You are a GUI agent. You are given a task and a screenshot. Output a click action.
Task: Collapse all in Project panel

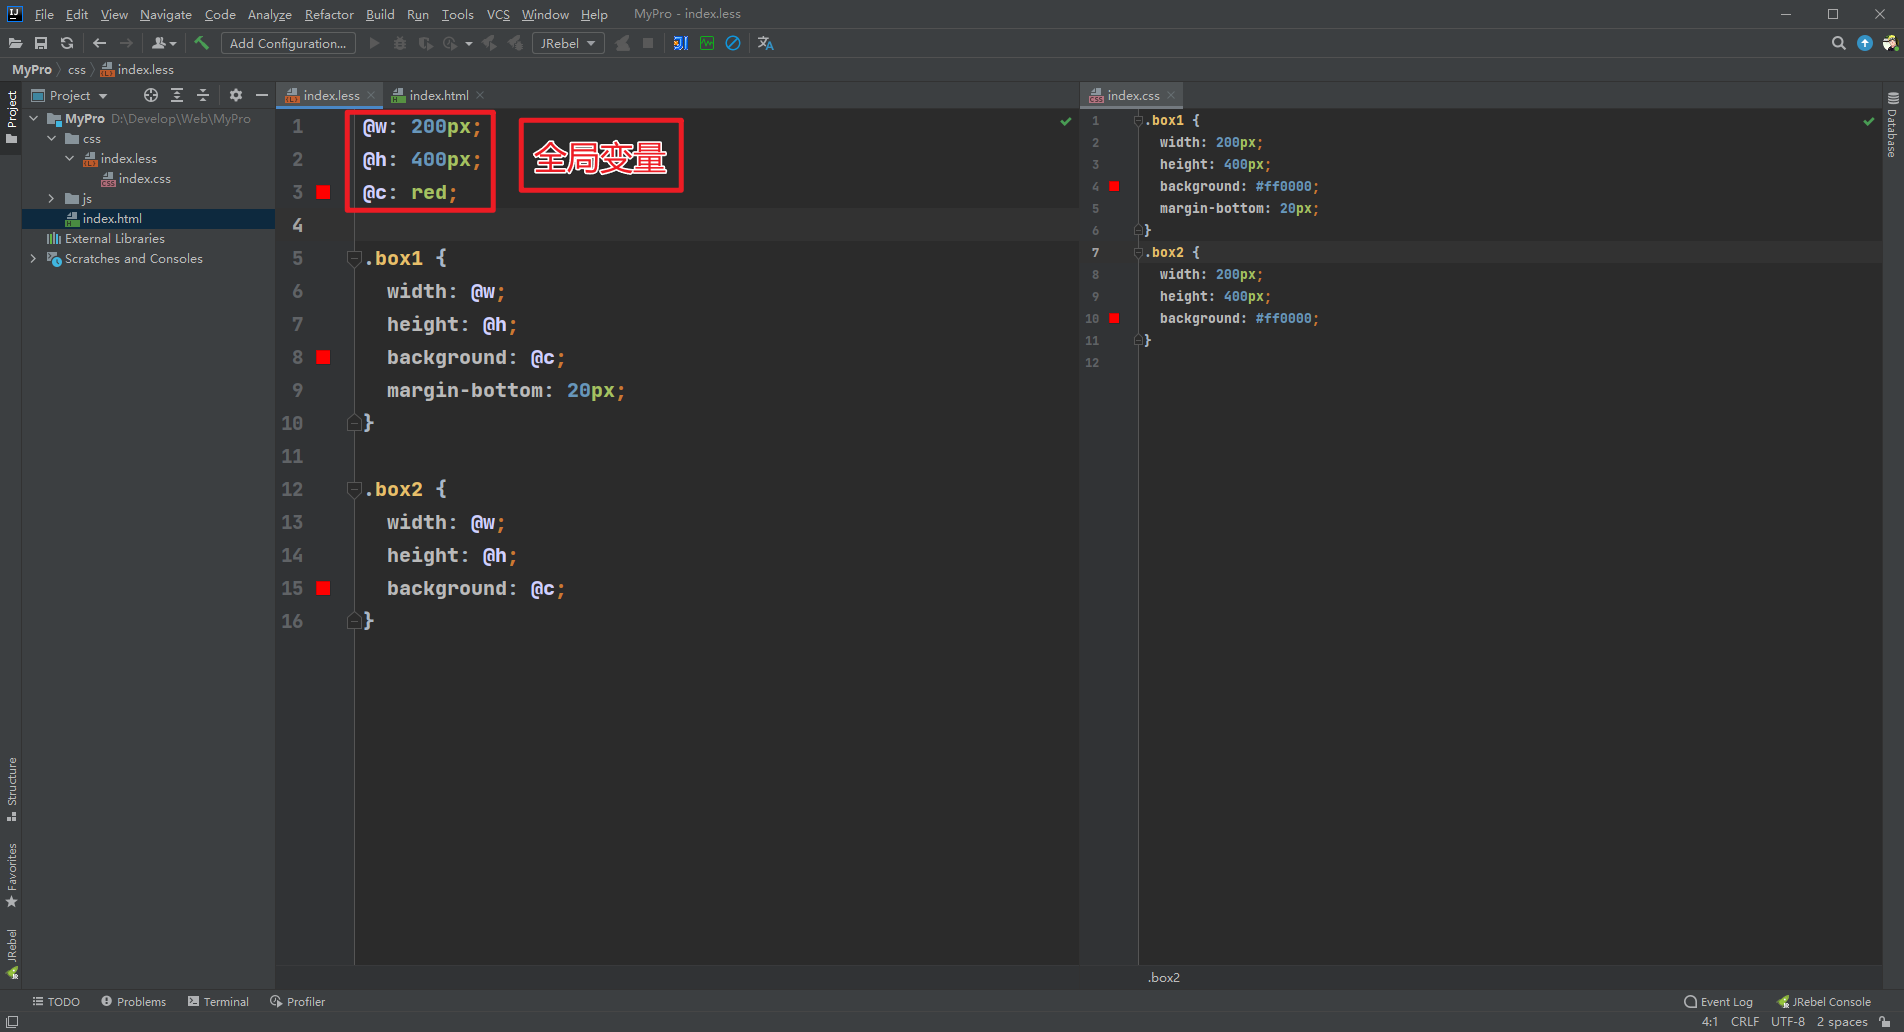pos(203,95)
